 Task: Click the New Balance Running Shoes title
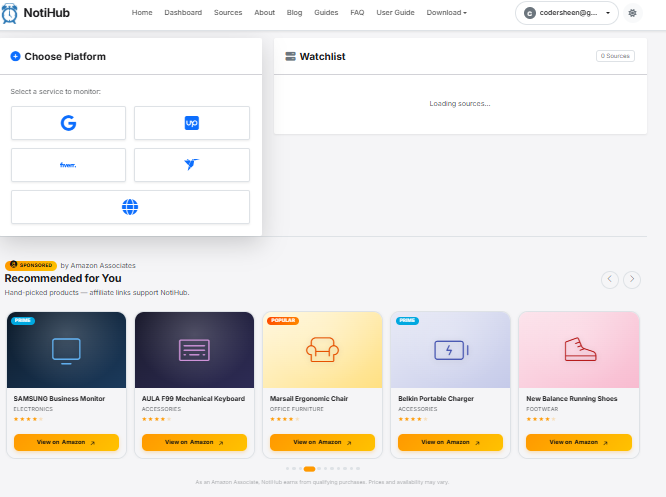[572, 398]
